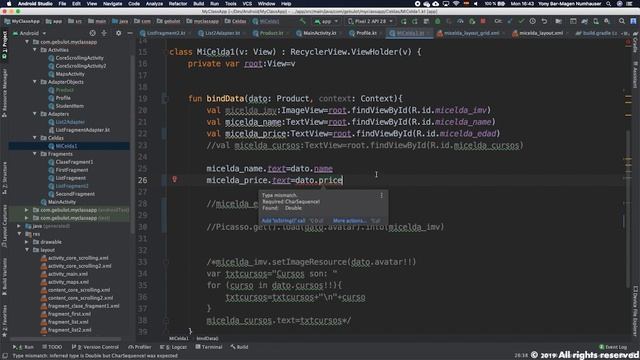Click More actions... link in popup

pos(349,220)
